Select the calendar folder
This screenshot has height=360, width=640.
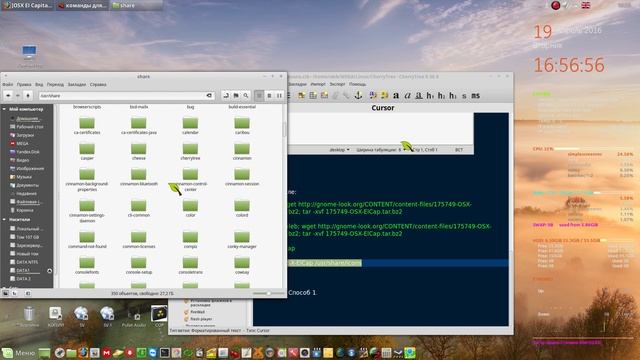coord(190,126)
